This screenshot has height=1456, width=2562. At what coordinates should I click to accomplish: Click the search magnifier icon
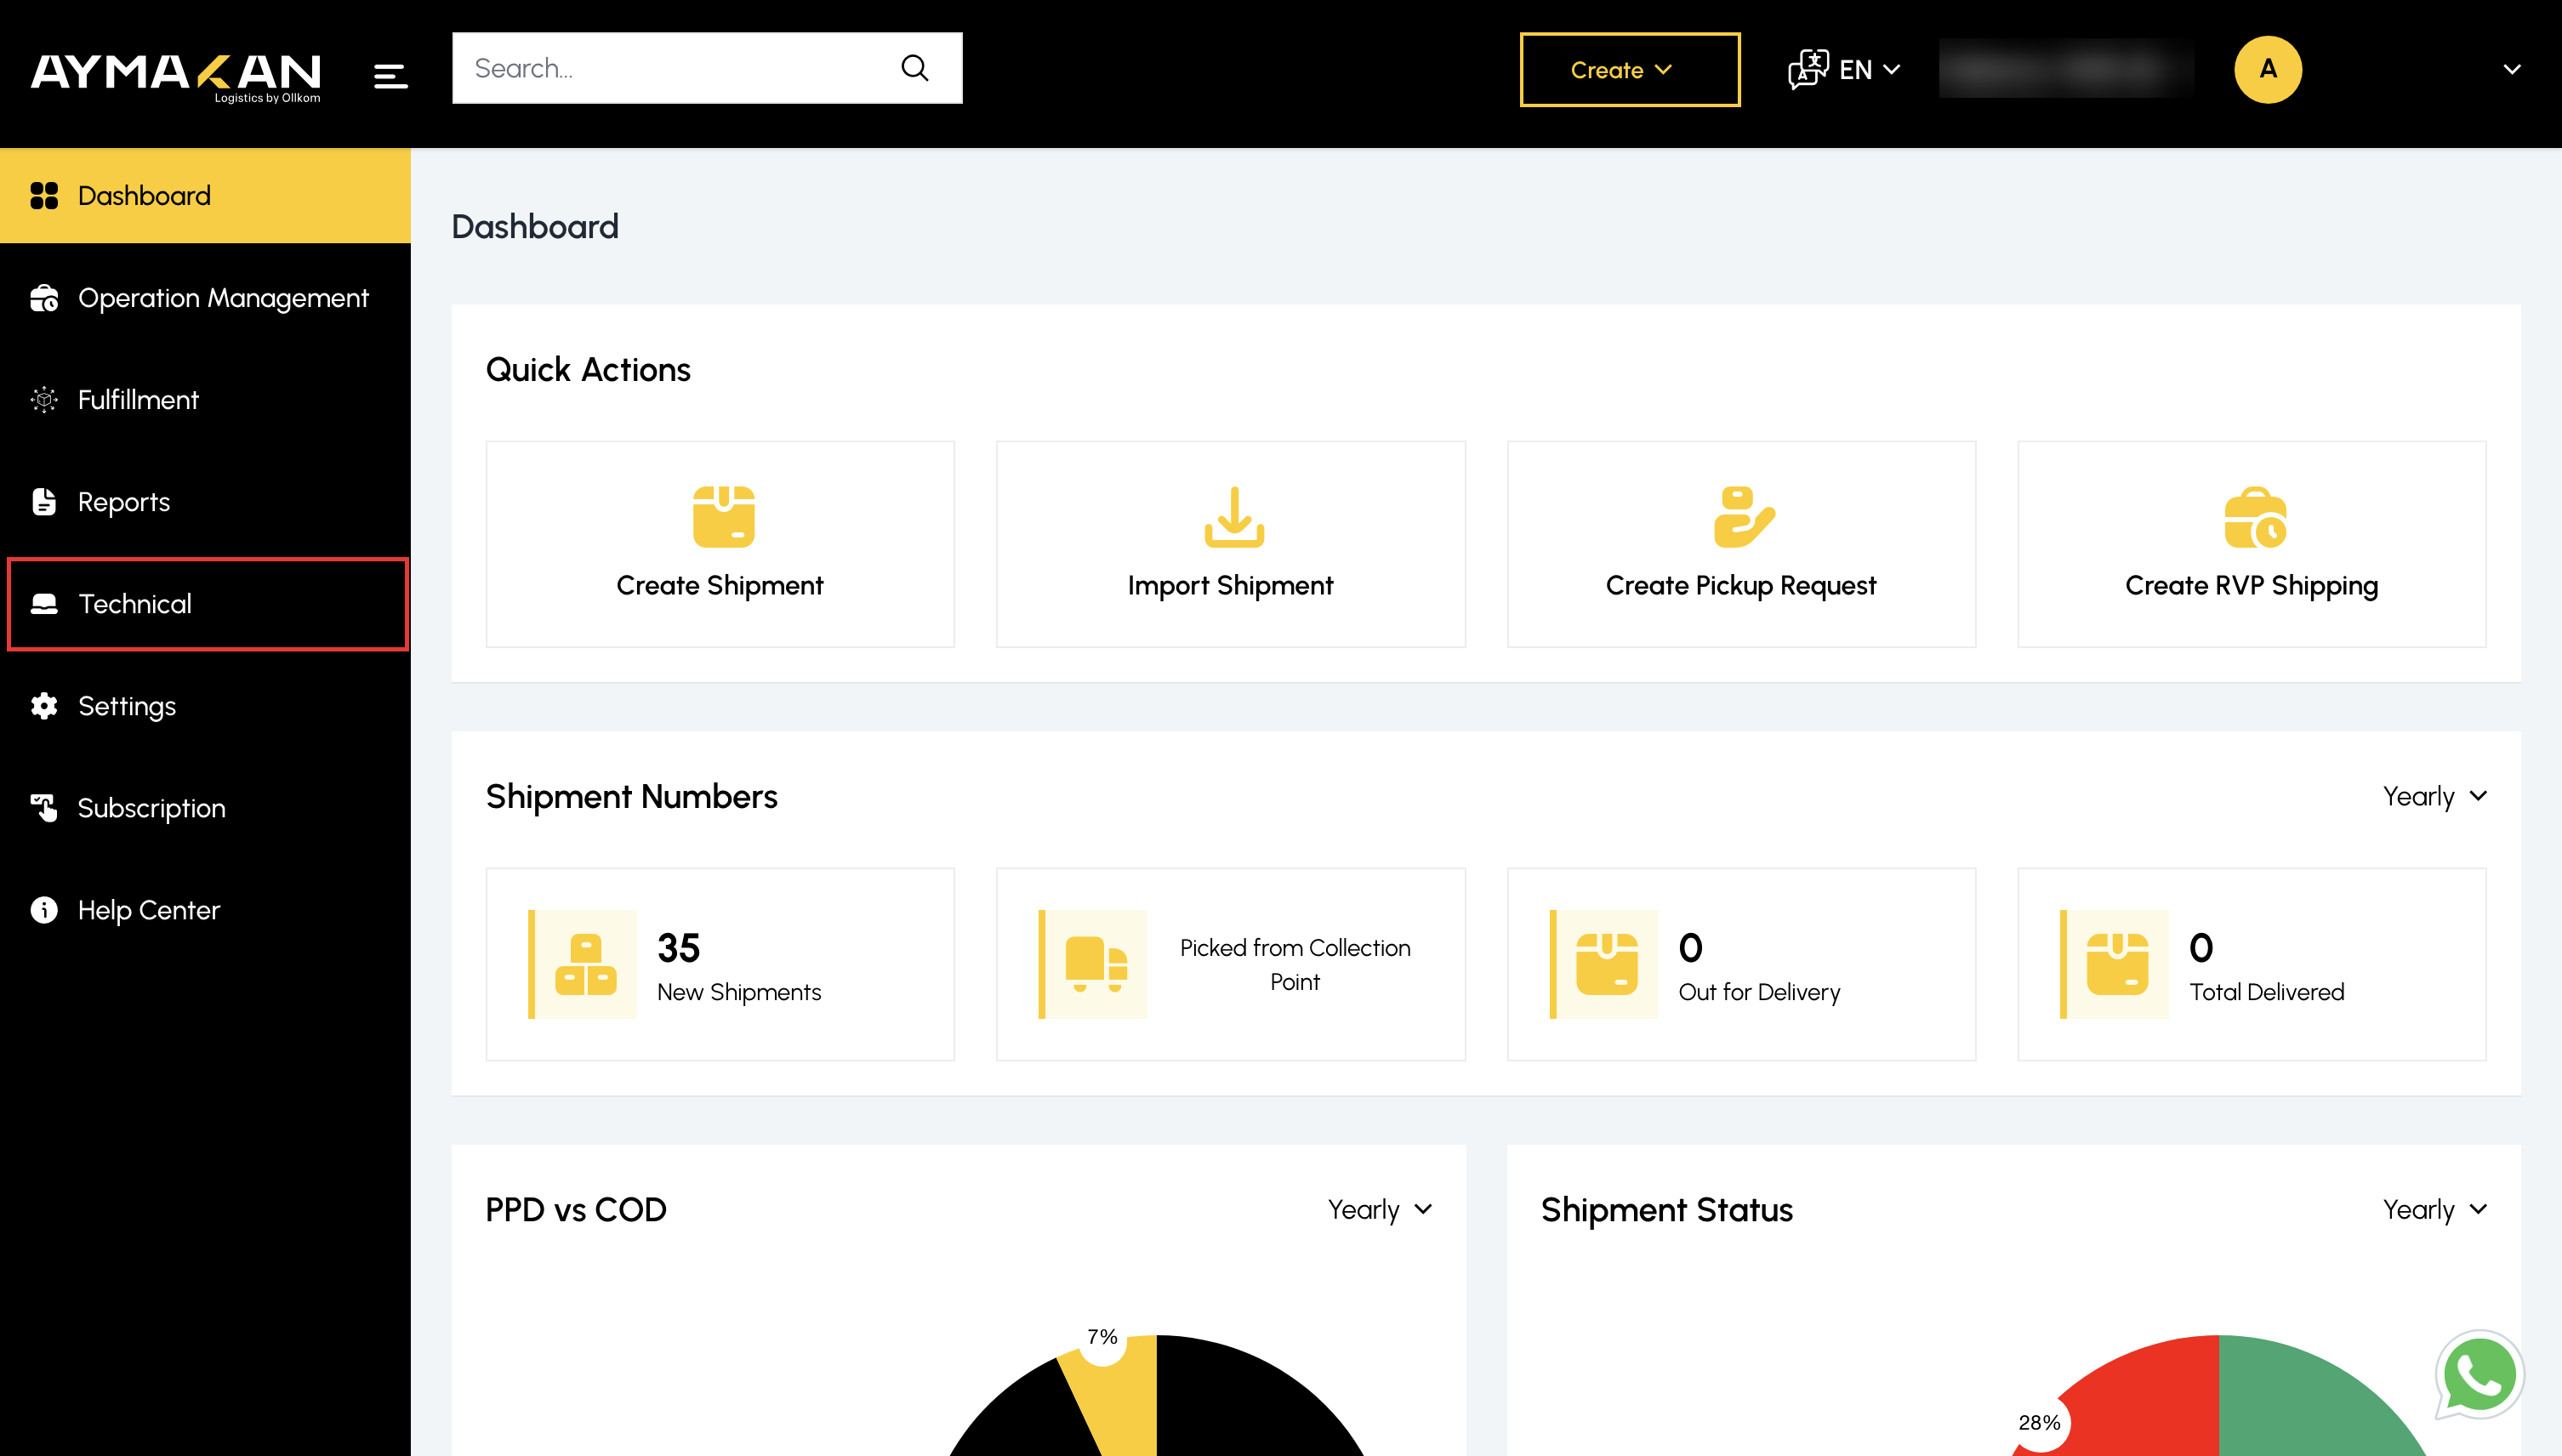tap(914, 68)
